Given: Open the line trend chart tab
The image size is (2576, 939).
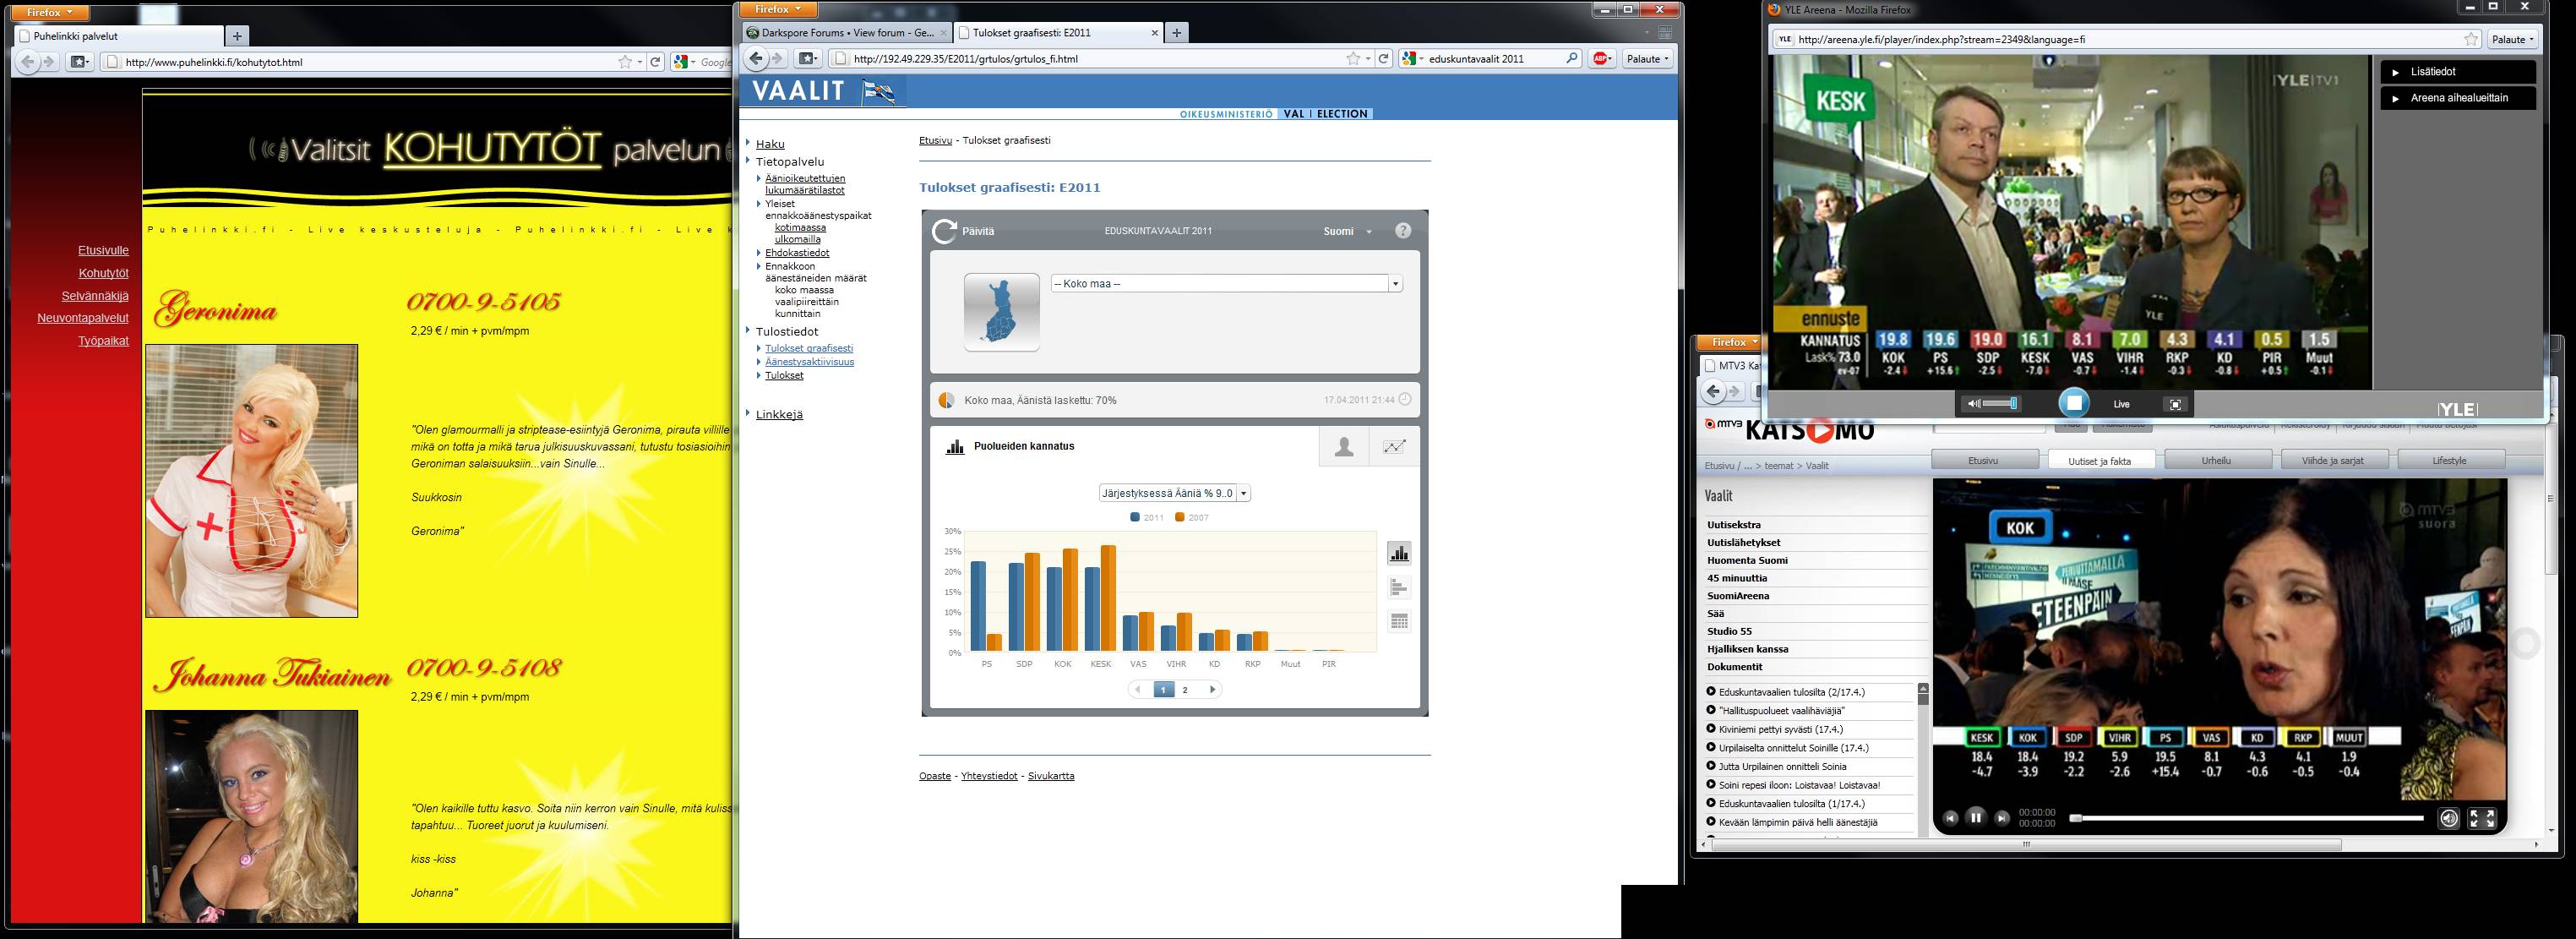Looking at the screenshot, I should point(1394,447).
